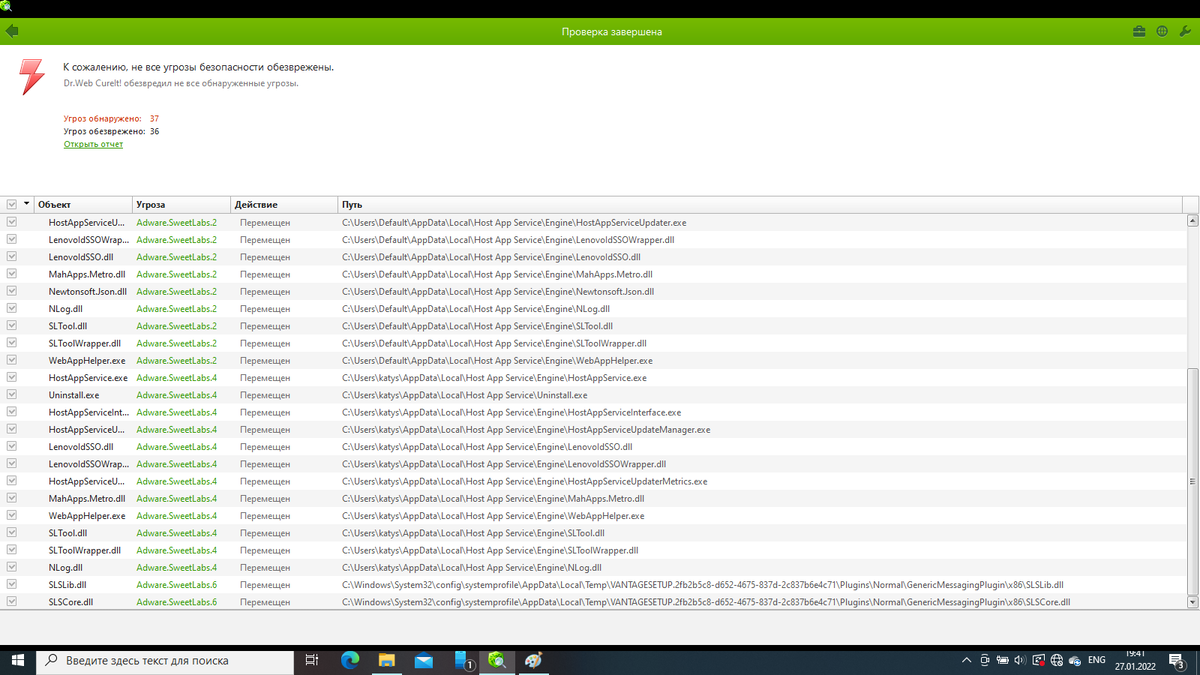Screen dimensions: 1200x675
Task: Open the language globe icon
Action: point(1162,31)
